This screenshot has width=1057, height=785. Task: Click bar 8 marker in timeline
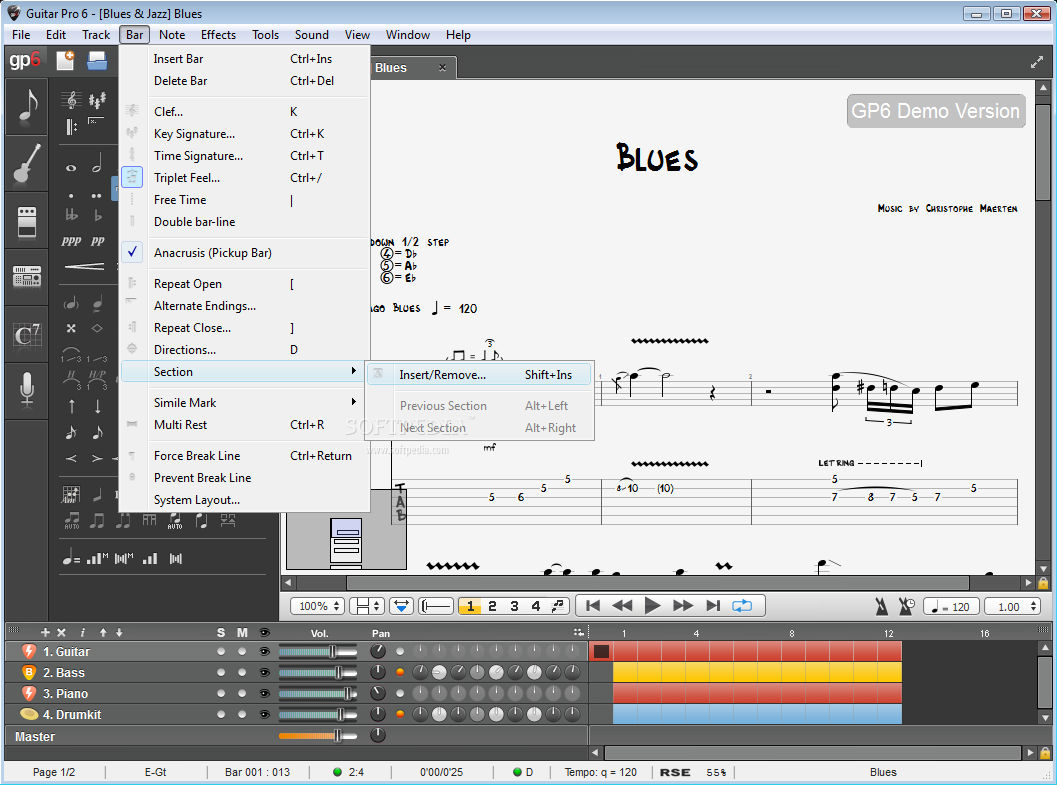click(791, 633)
